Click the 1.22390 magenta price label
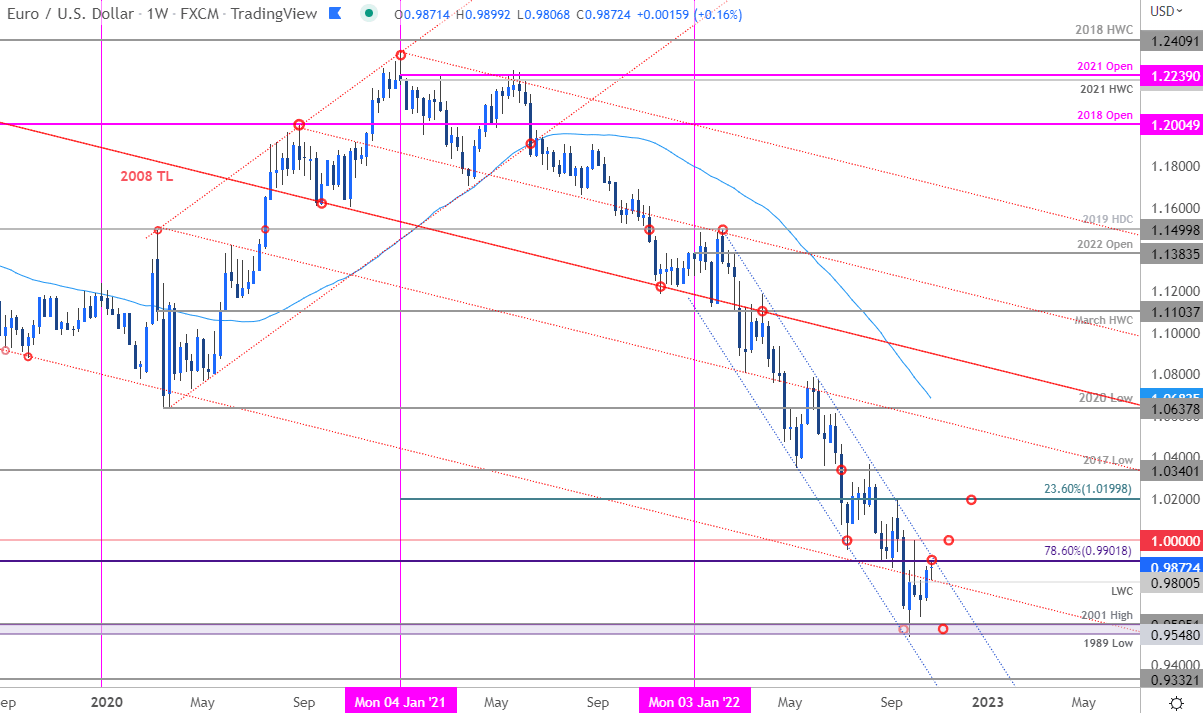1203x713 pixels. [x=1172, y=75]
